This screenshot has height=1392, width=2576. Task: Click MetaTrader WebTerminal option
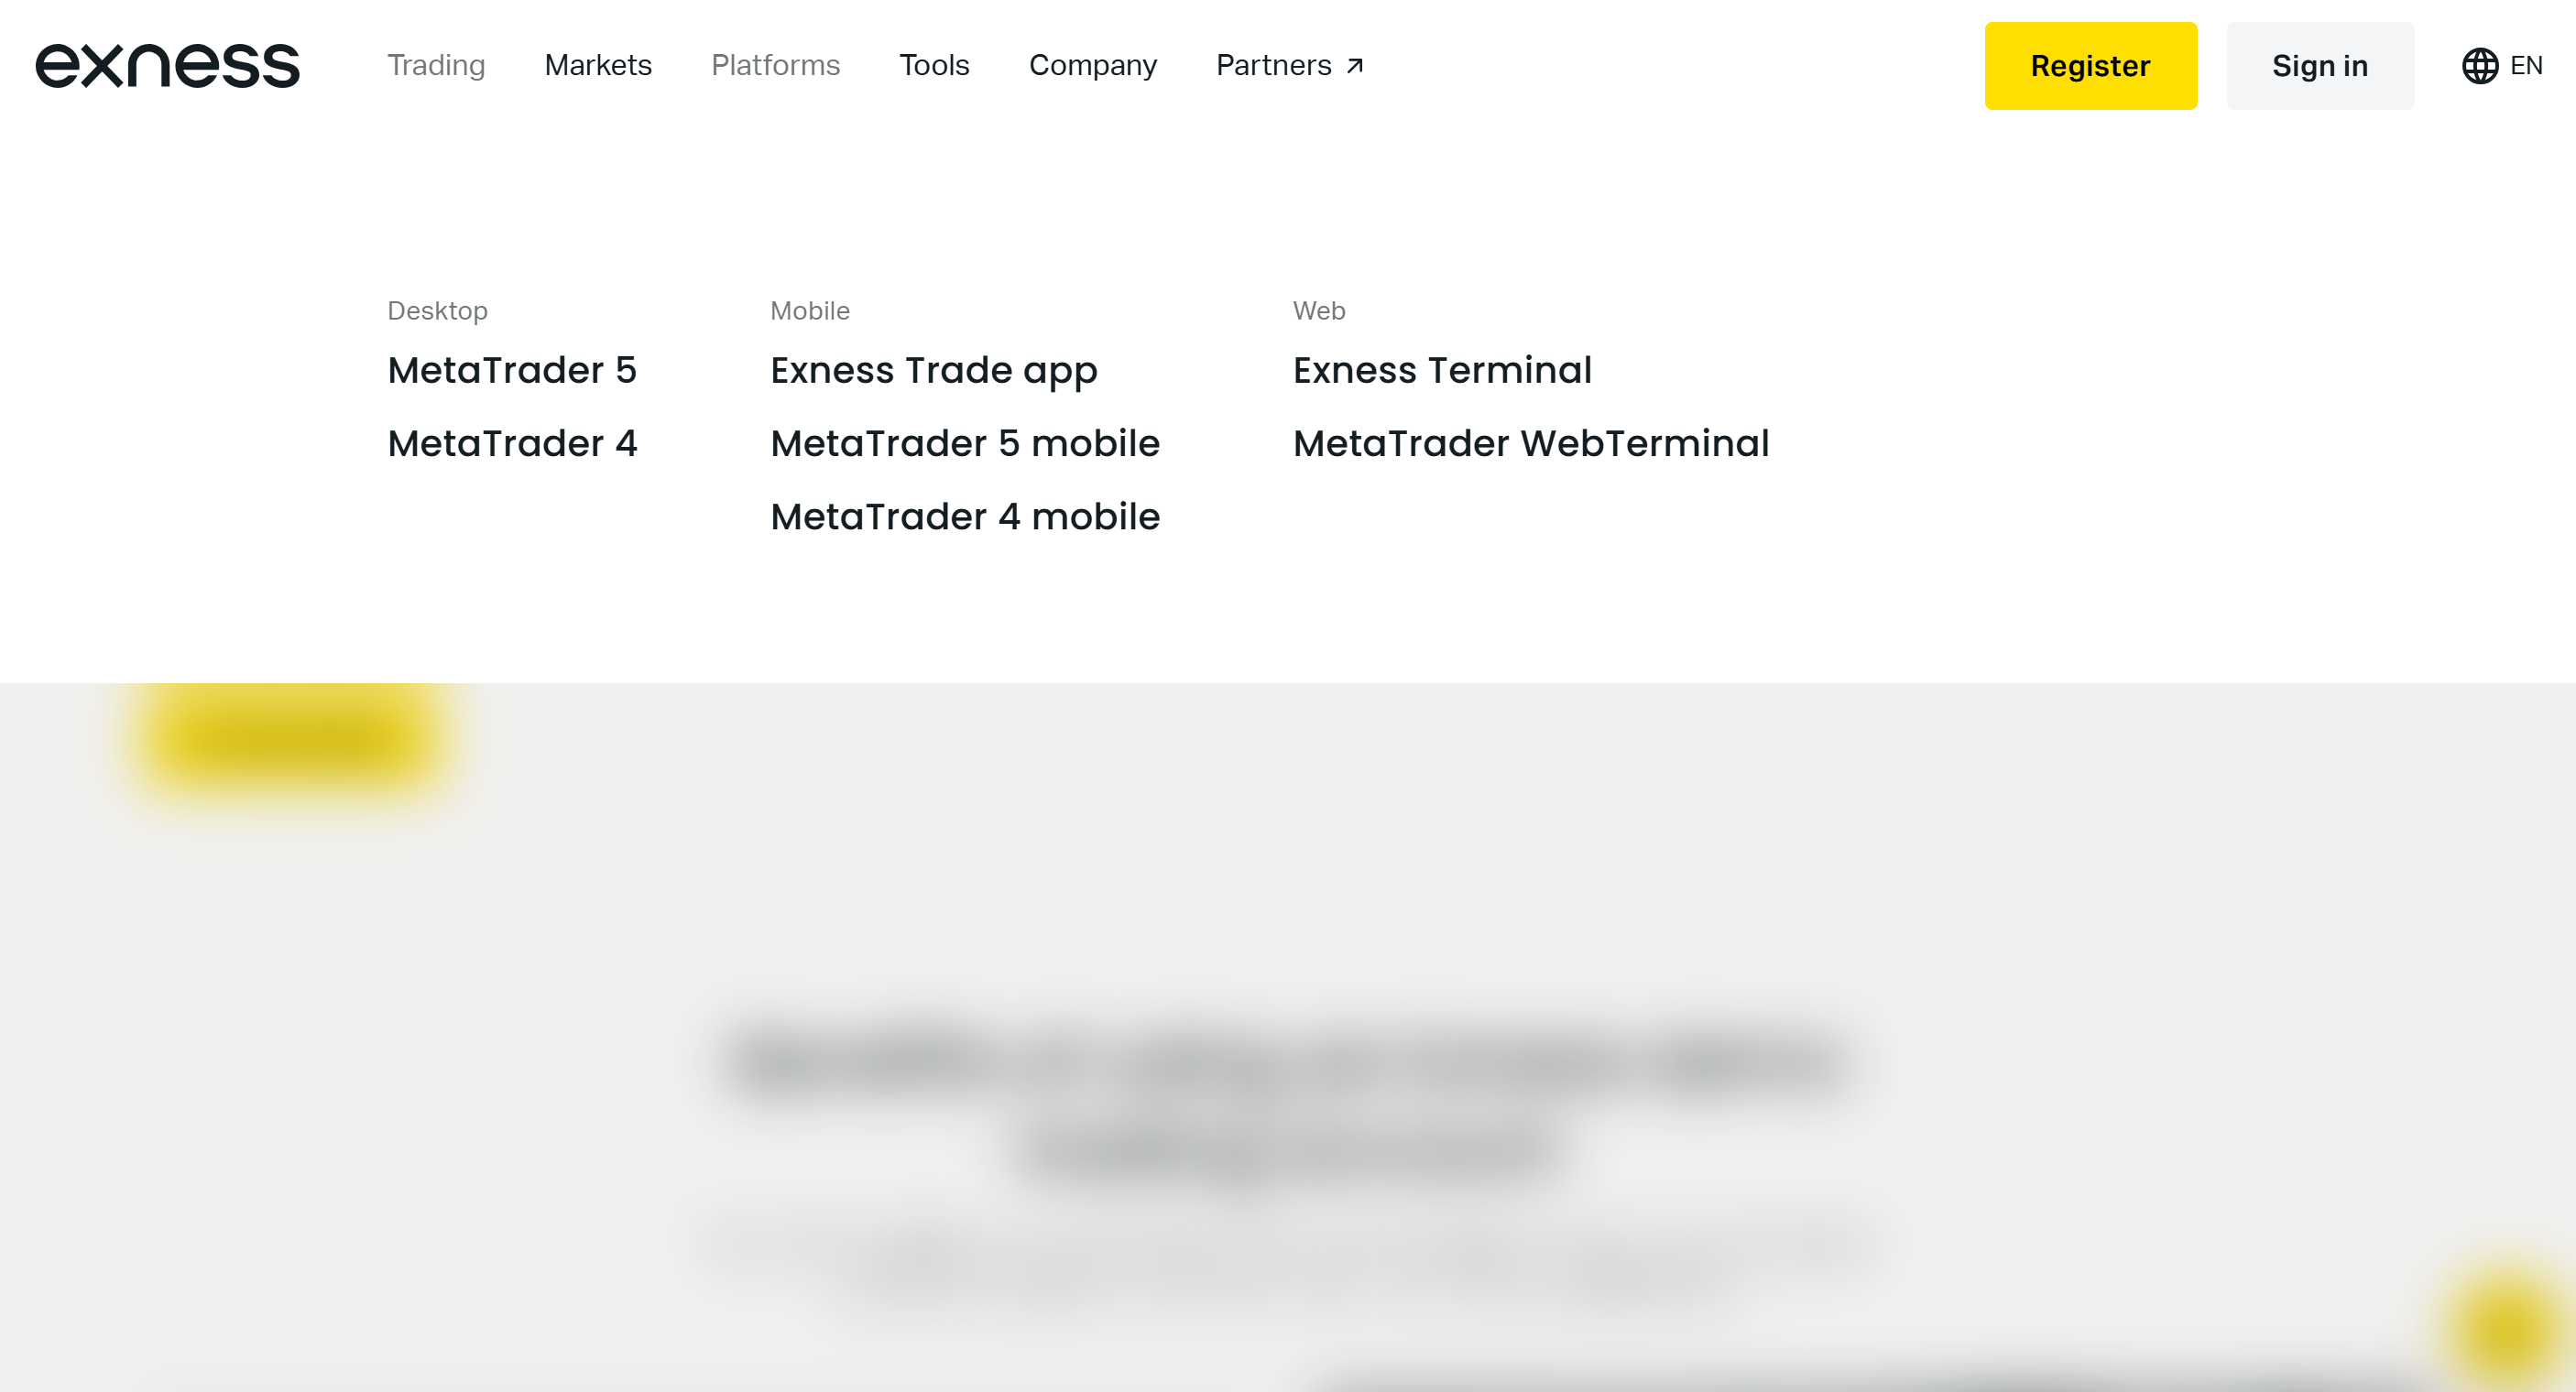(1533, 442)
